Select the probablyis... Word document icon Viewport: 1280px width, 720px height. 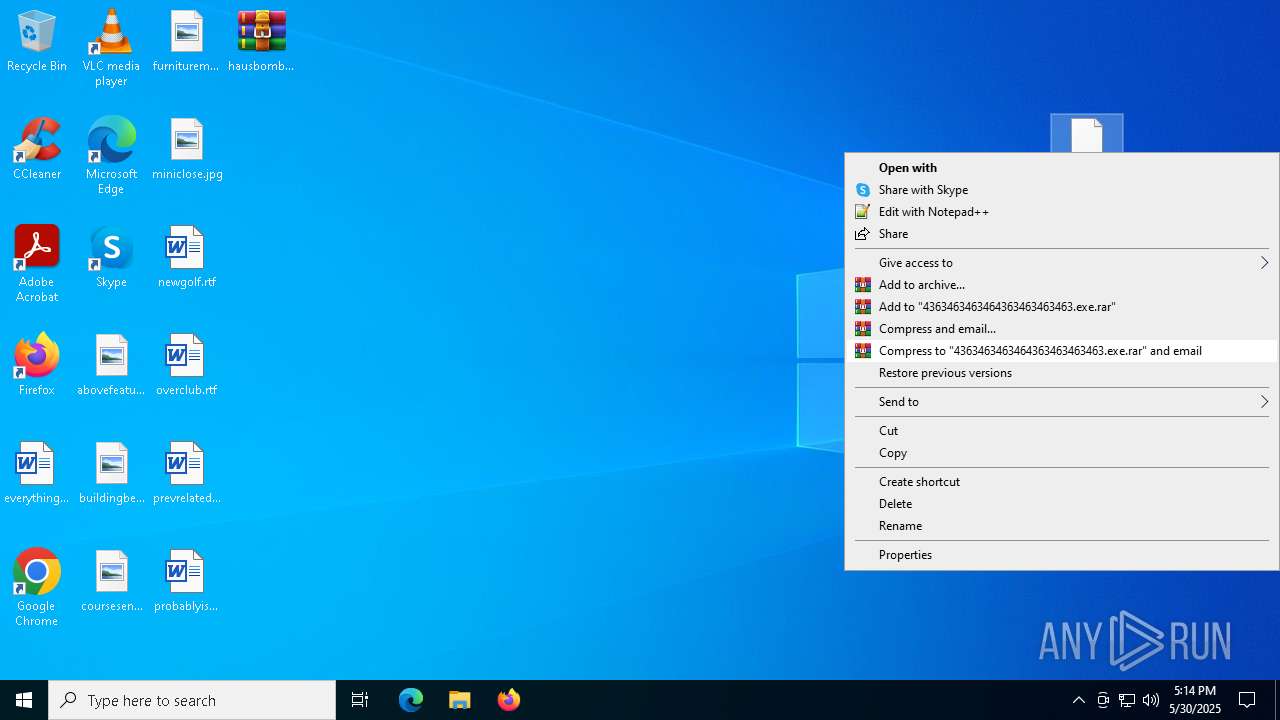coord(187,582)
